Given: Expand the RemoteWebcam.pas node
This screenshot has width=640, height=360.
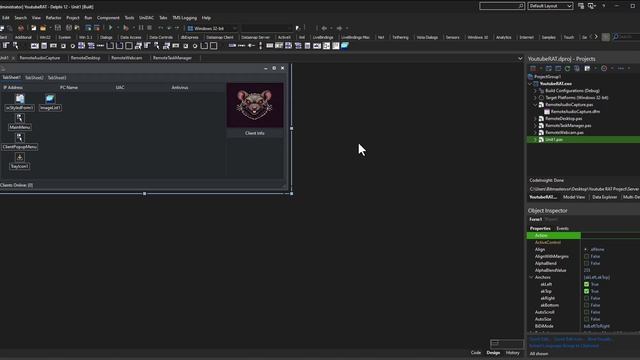Looking at the screenshot, I should 535,132.
